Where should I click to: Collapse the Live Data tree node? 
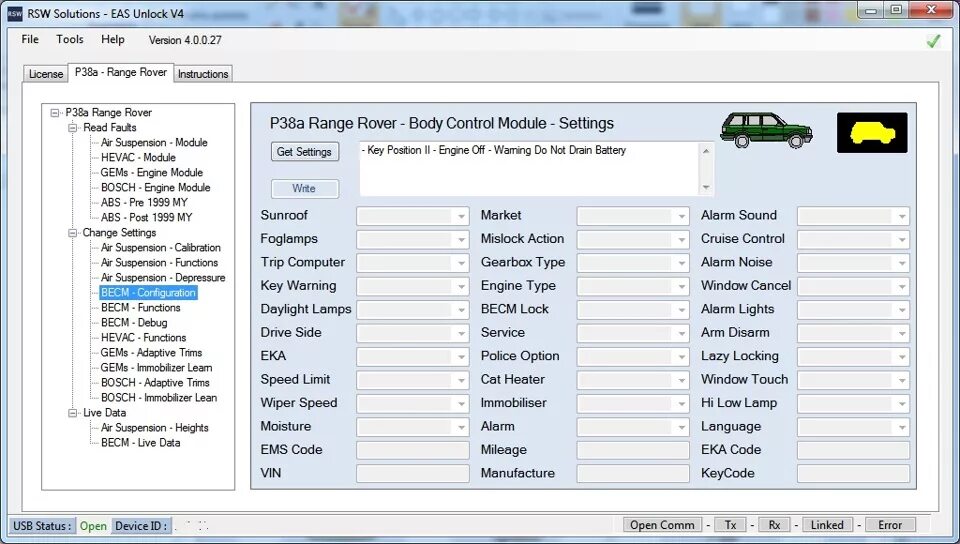coord(73,413)
